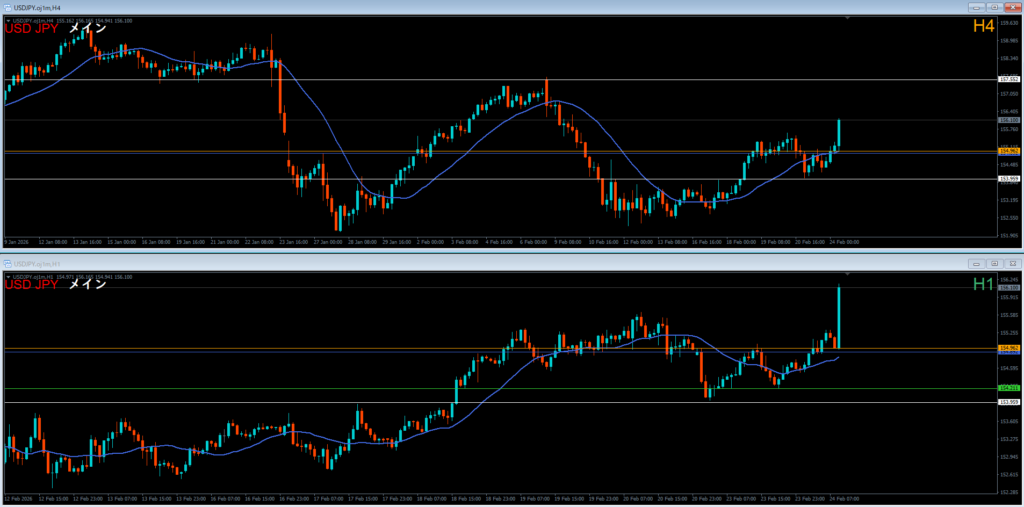Click the メイン label on H1 chart
This screenshot has height=507, width=1024.
point(87,285)
